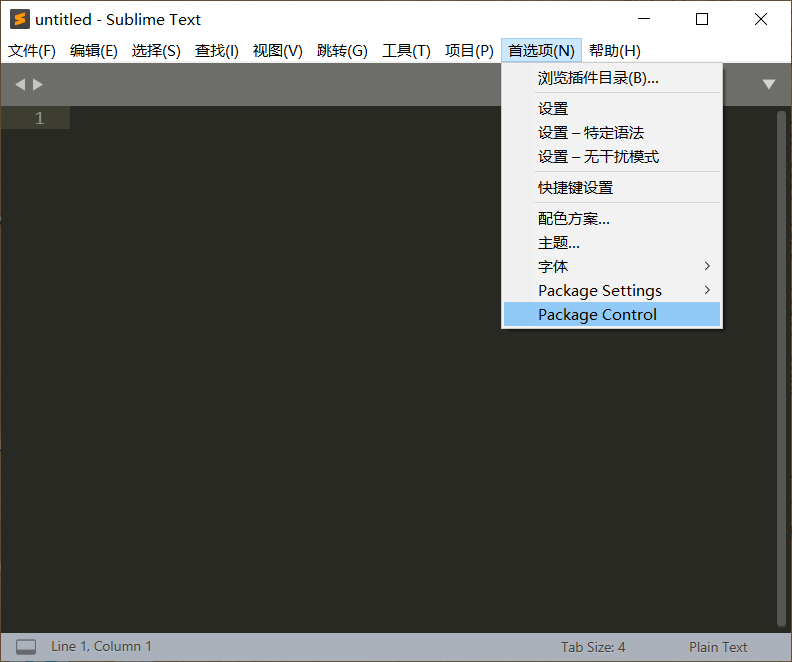Choose 主题... menu entry

pos(612,243)
